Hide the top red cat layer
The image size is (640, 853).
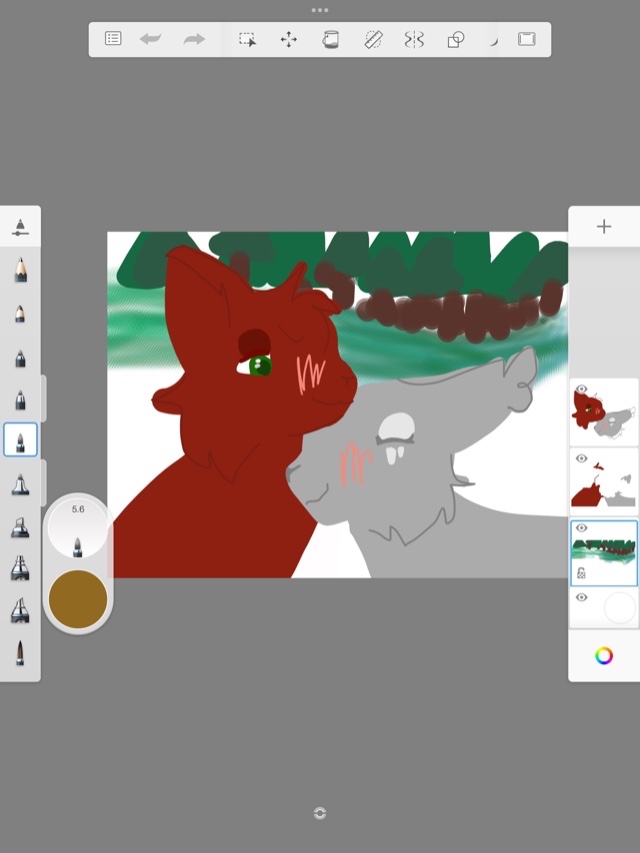coord(581,390)
